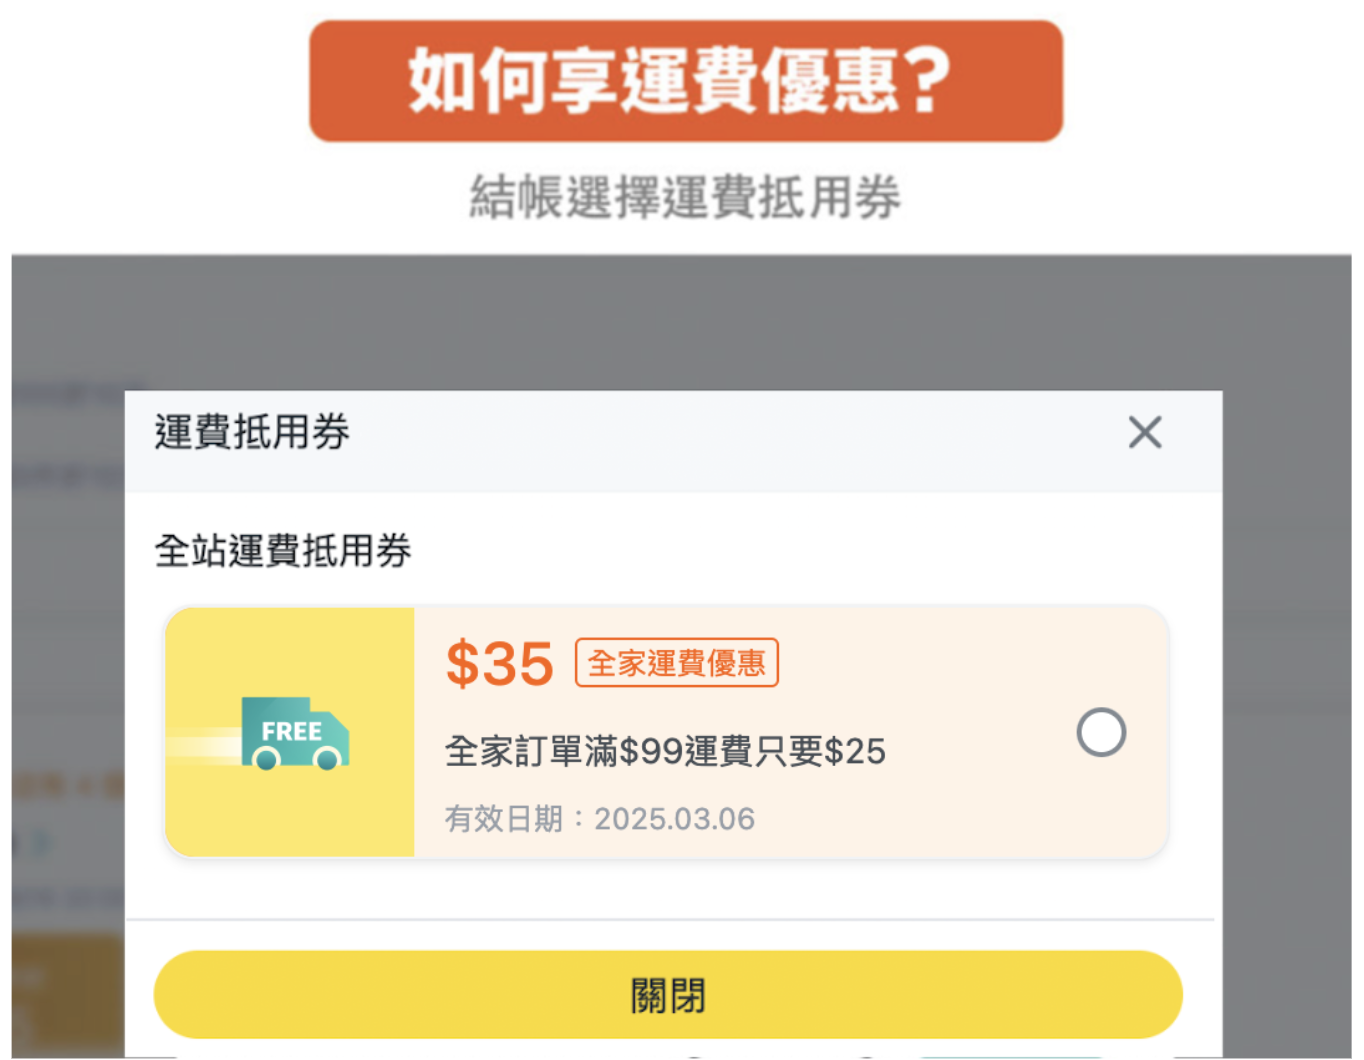Click the X close icon on 運費抵用券 dialog
The width and height of the screenshot is (1364, 1060).
pyautogui.click(x=1143, y=433)
